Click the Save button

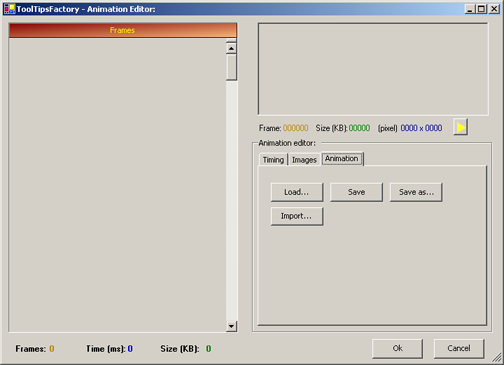click(x=356, y=192)
